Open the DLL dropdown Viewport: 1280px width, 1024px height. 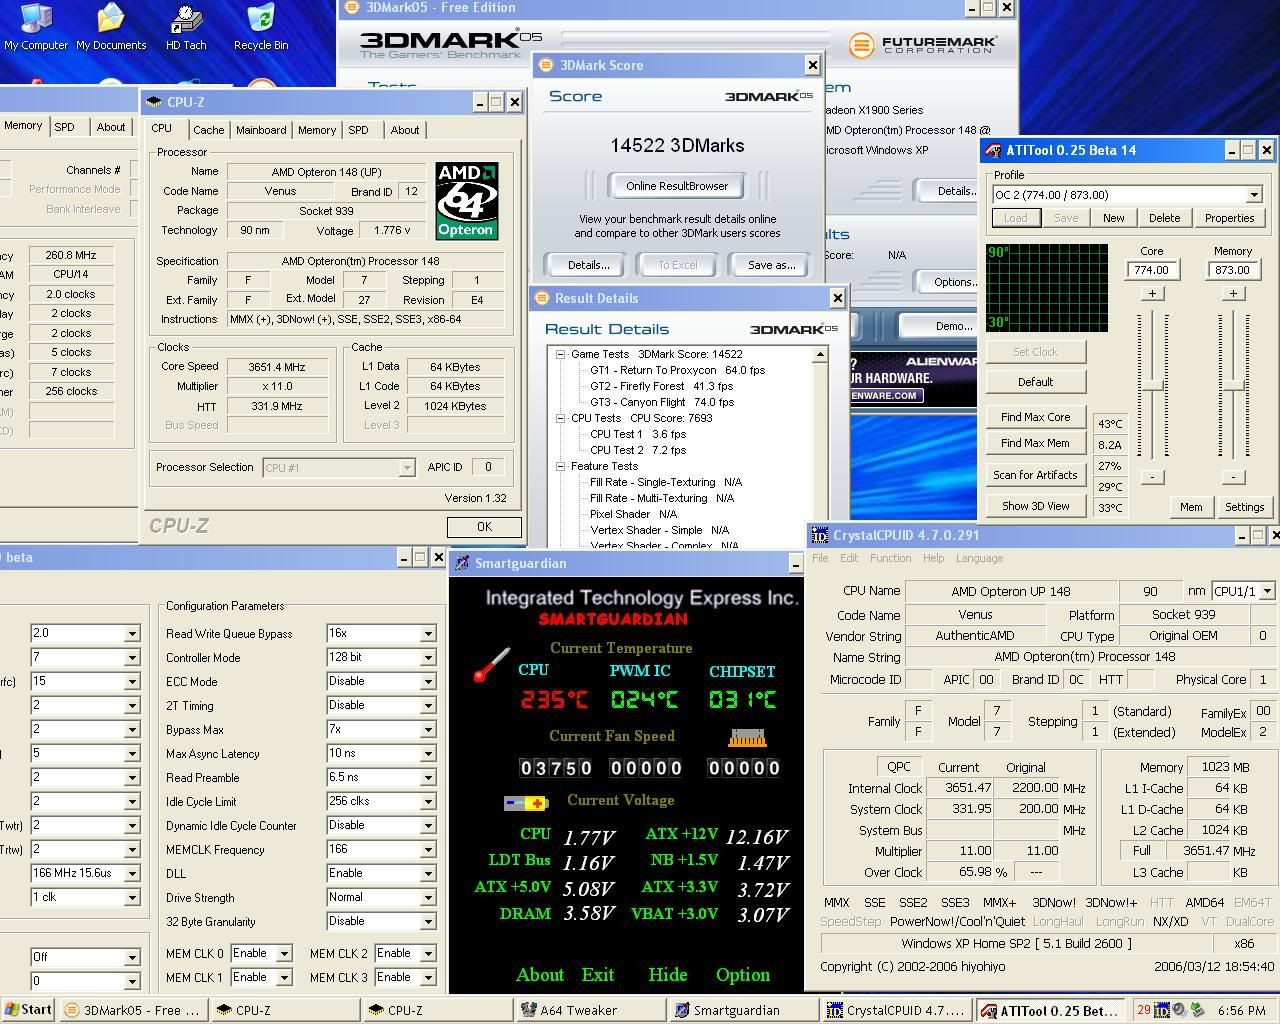(427, 873)
